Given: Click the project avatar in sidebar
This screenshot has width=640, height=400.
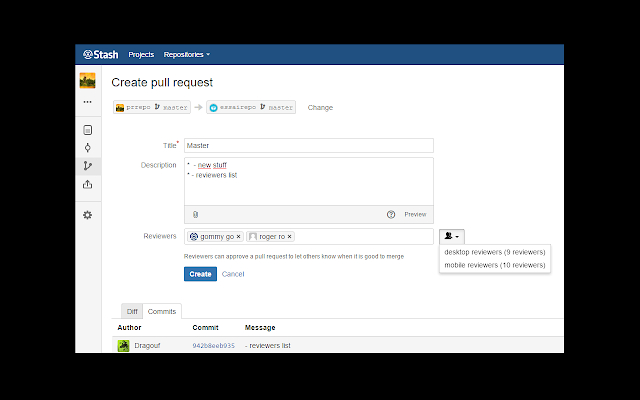Looking at the screenshot, I should pos(87,81).
